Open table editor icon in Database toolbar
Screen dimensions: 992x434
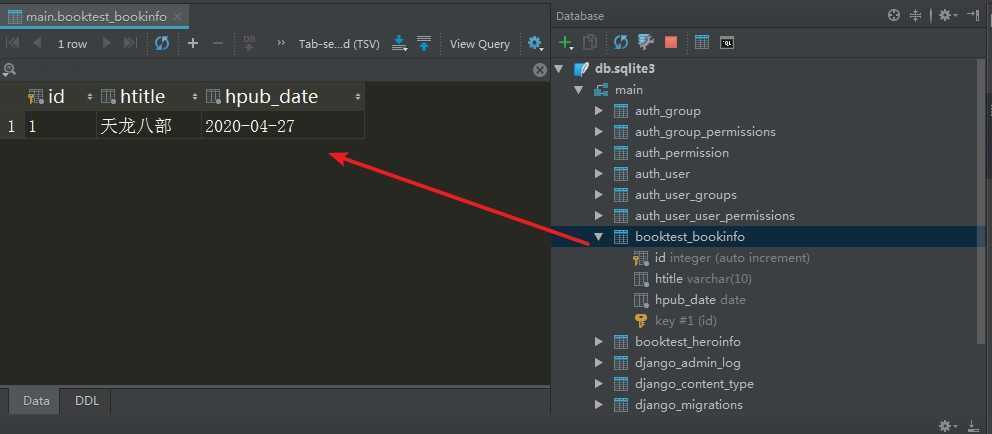point(702,42)
